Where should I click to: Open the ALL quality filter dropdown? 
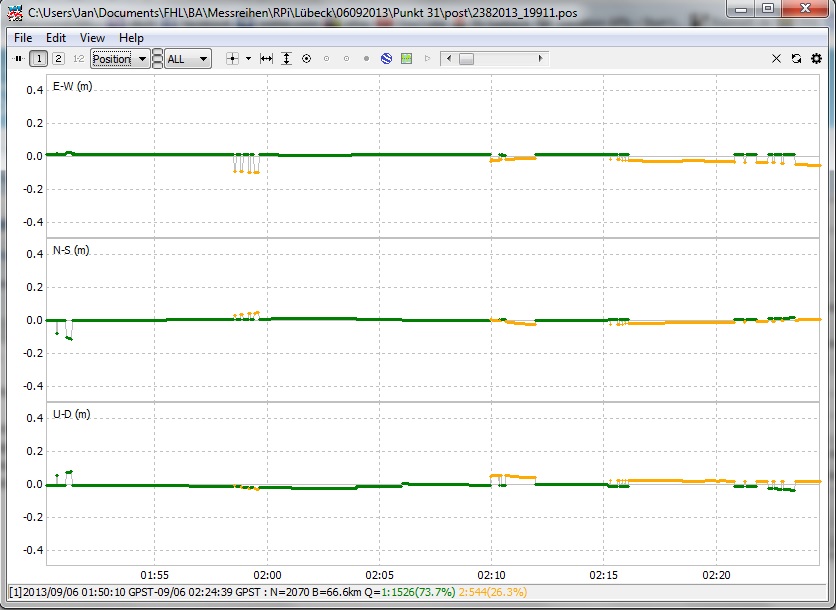click(188, 59)
